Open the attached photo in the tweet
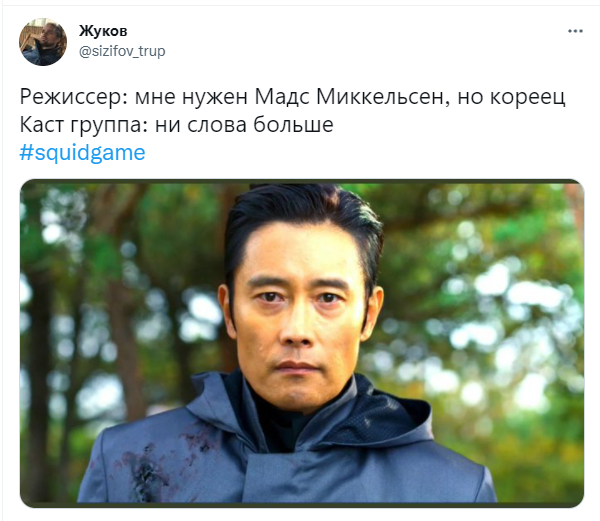The image size is (600, 521). click(302, 343)
